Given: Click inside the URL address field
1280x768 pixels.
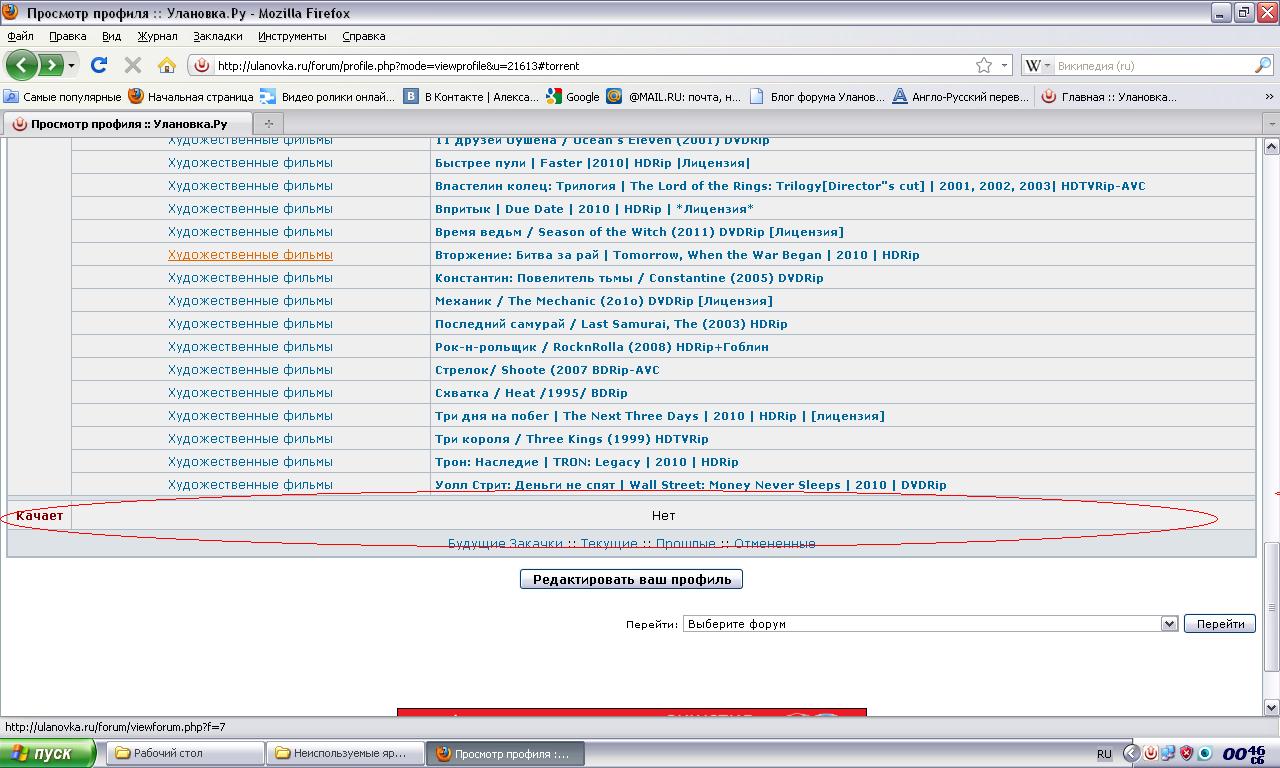Looking at the screenshot, I should [x=590, y=66].
